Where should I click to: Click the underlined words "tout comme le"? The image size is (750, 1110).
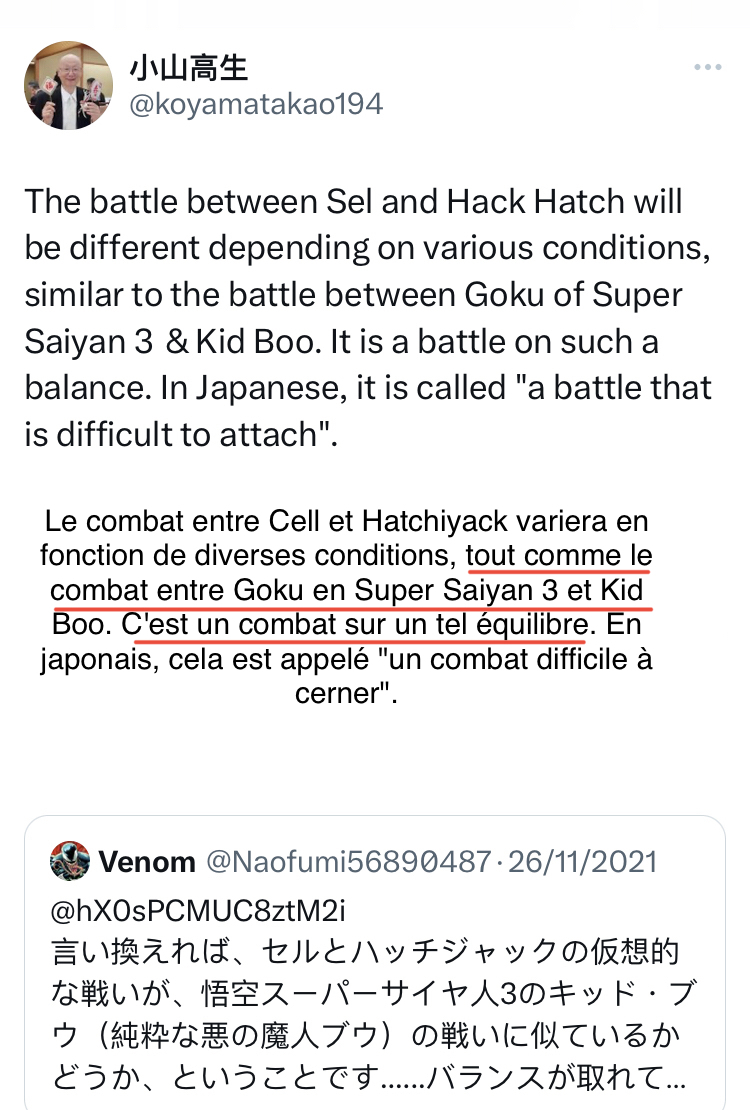point(559,555)
